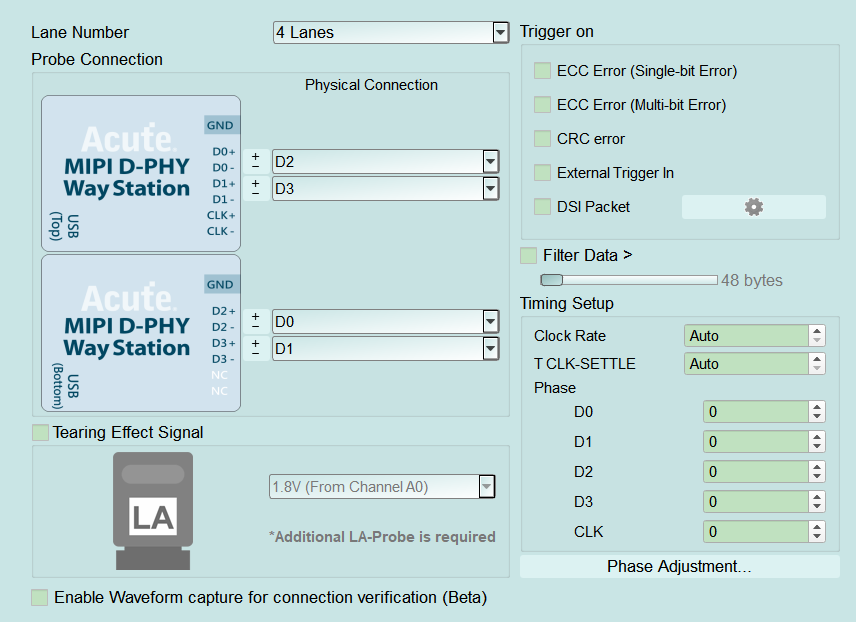Decrease the T CLK-SETTLE value
This screenshot has width=856, height=622.
(817, 369)
